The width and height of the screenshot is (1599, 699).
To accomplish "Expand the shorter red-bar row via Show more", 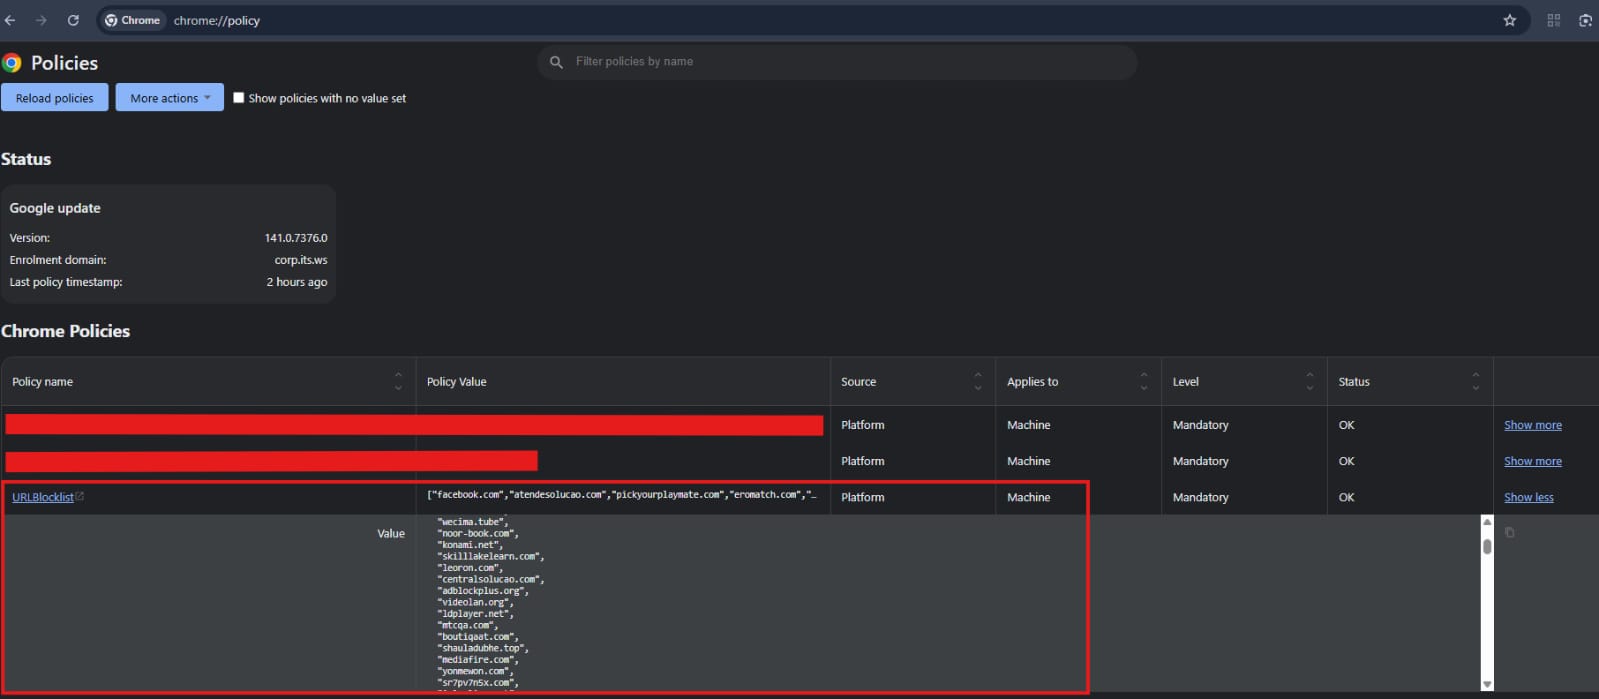I will 1533,461.
